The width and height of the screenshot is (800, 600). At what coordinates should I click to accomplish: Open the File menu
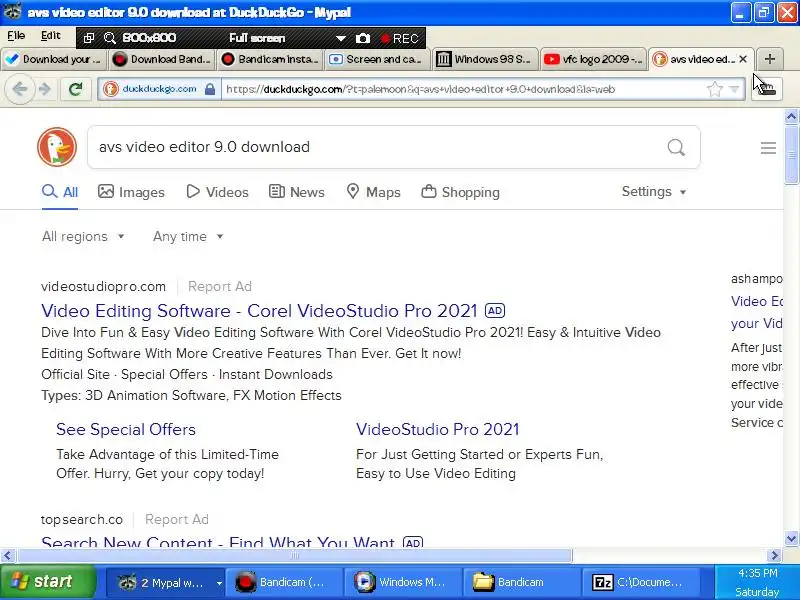click(x=16, y=35)
